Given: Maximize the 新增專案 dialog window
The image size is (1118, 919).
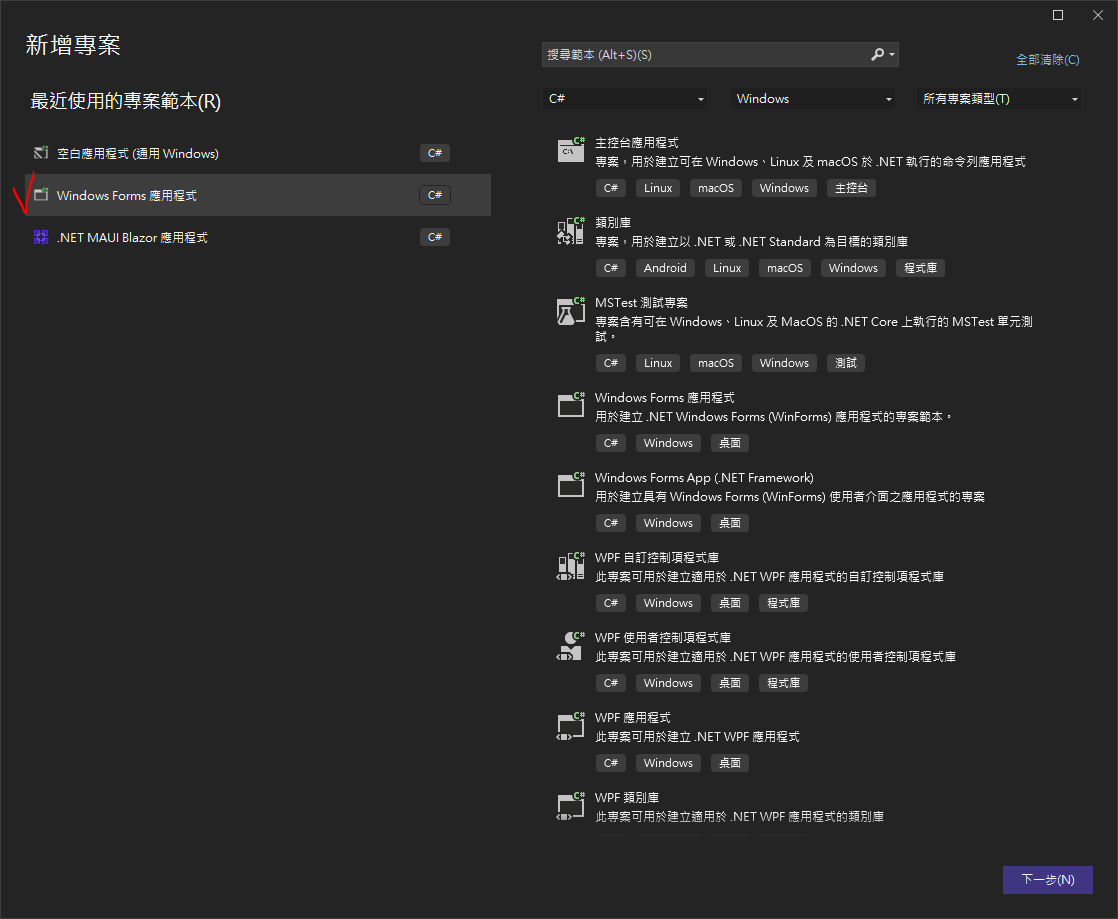Looking at the screenshot, I should pyautogui.click(x=1058, y=15).
